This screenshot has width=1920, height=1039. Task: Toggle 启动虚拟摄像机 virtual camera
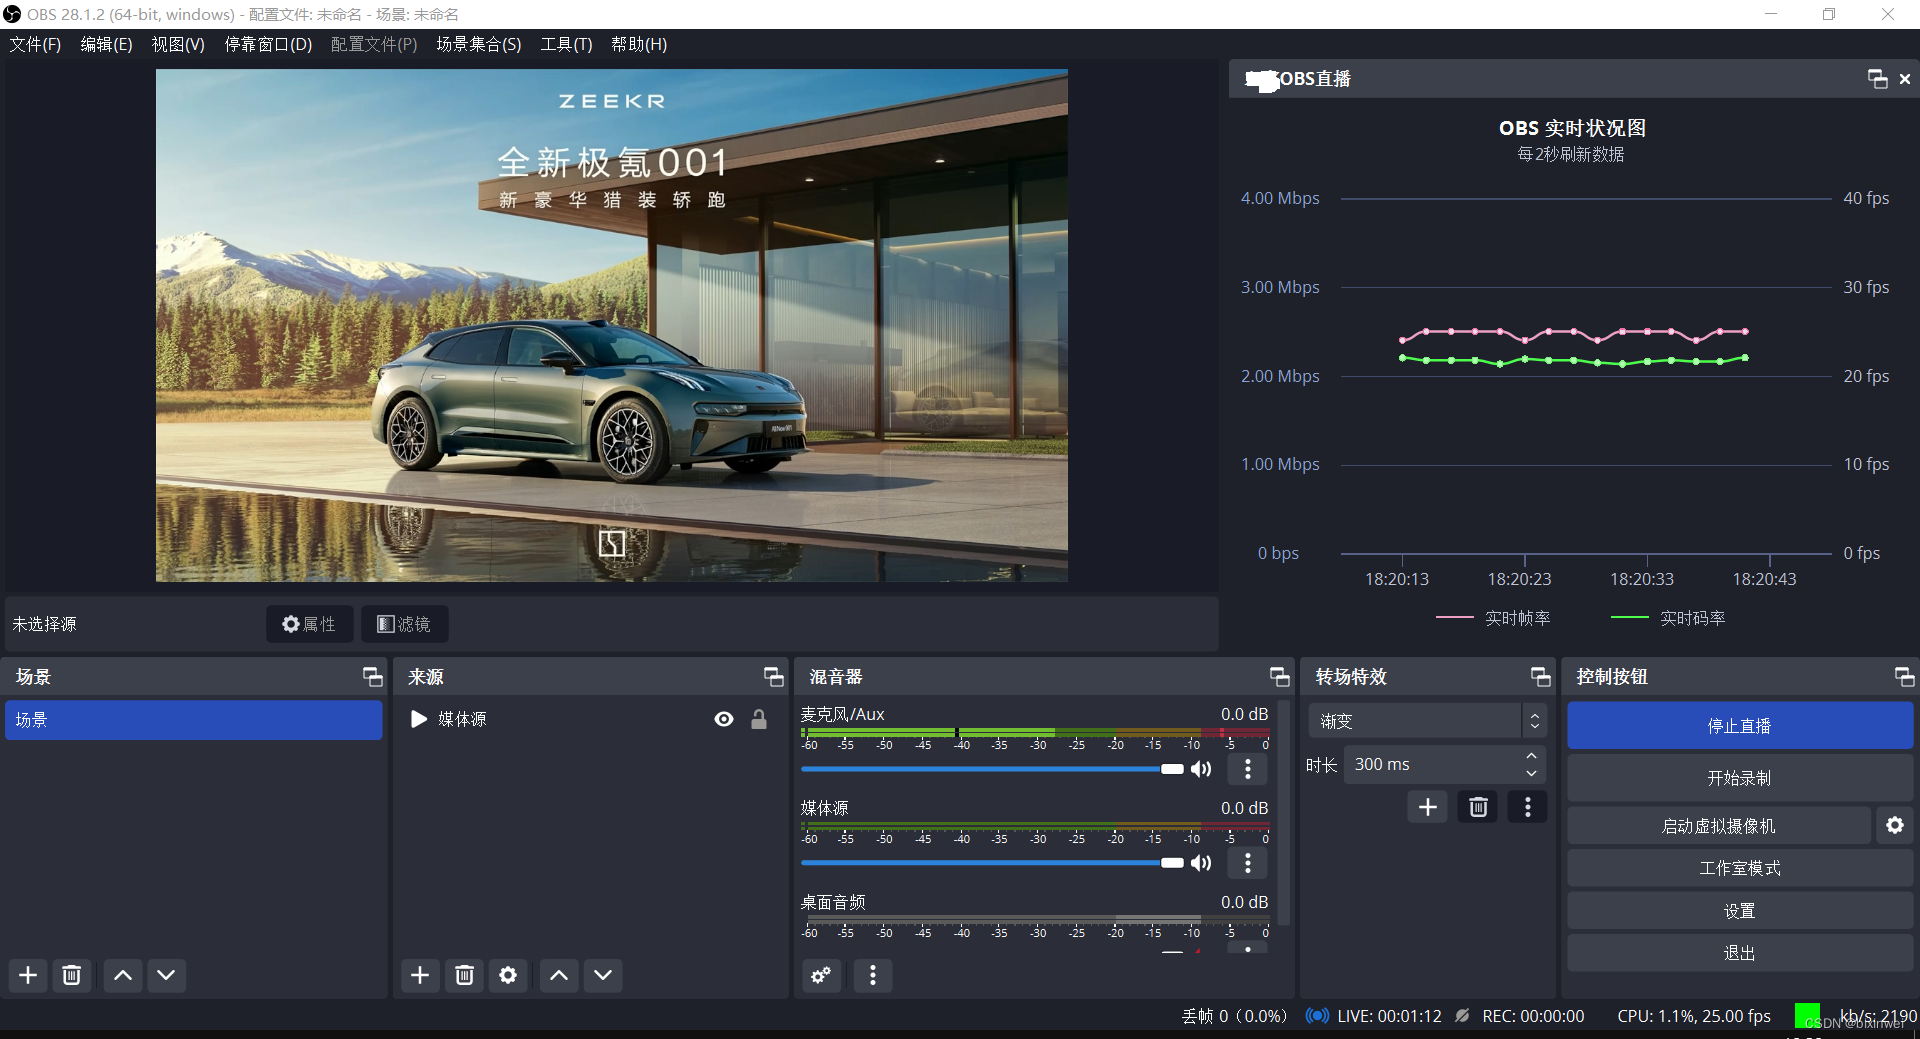(1719, 826)
